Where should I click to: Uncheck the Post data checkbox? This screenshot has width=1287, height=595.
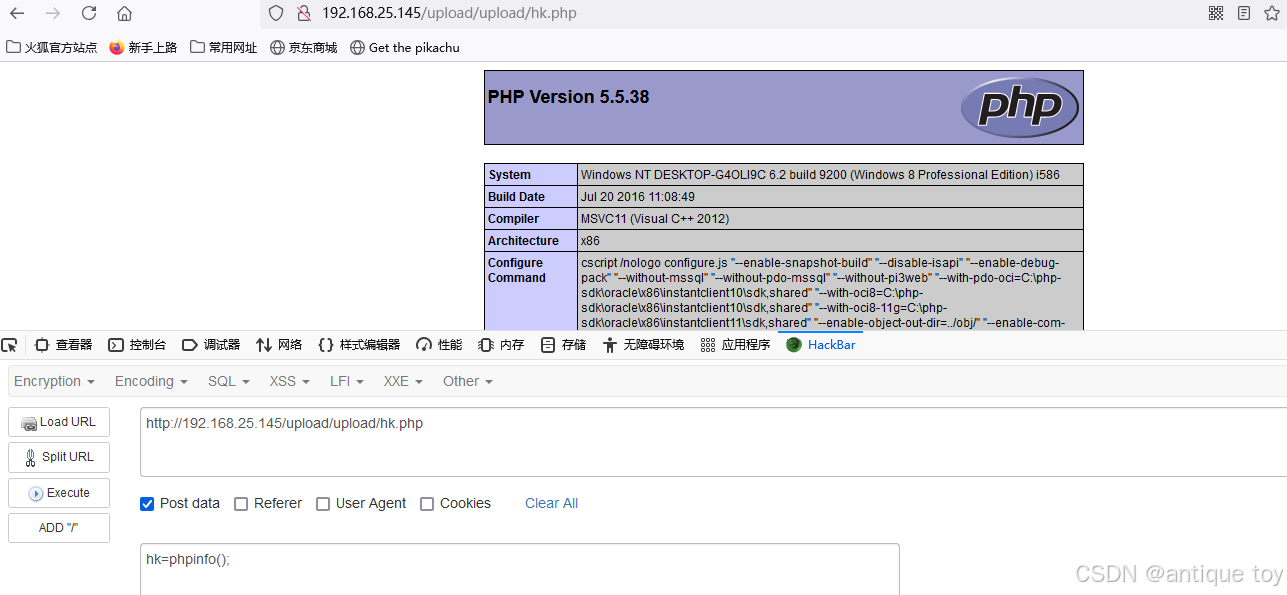click(147, 504)
